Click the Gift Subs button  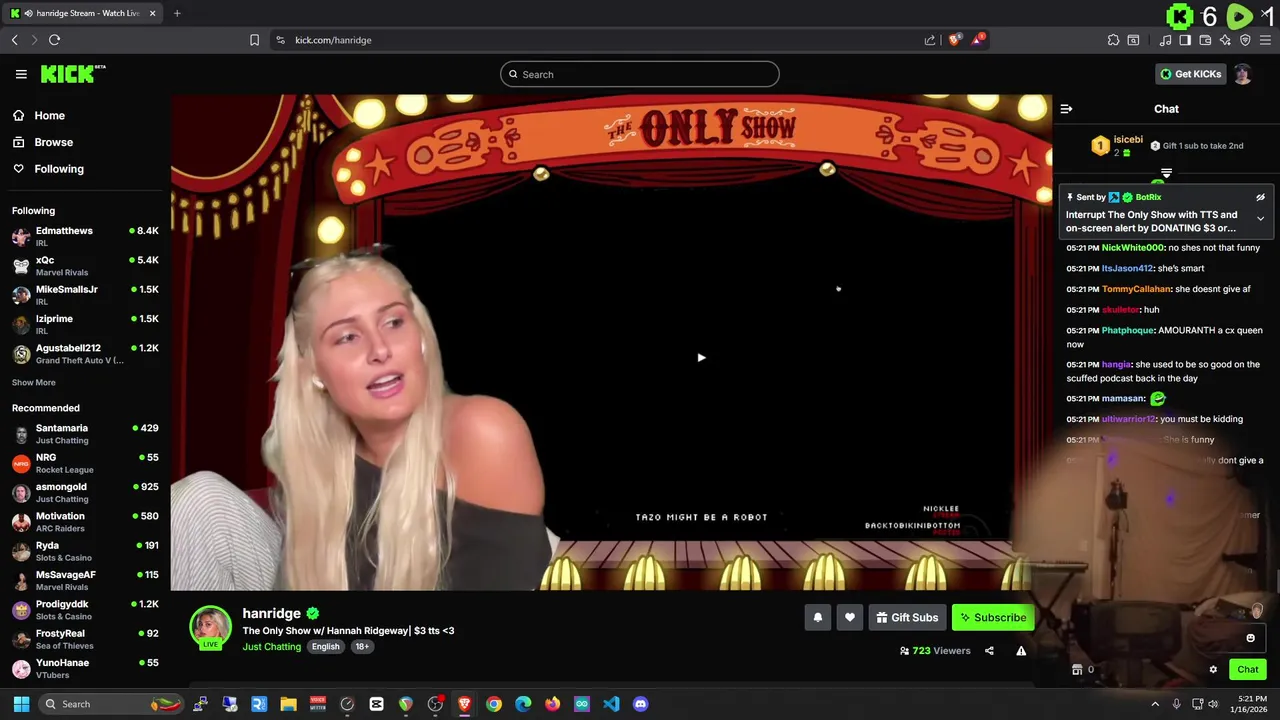point(907,618)
